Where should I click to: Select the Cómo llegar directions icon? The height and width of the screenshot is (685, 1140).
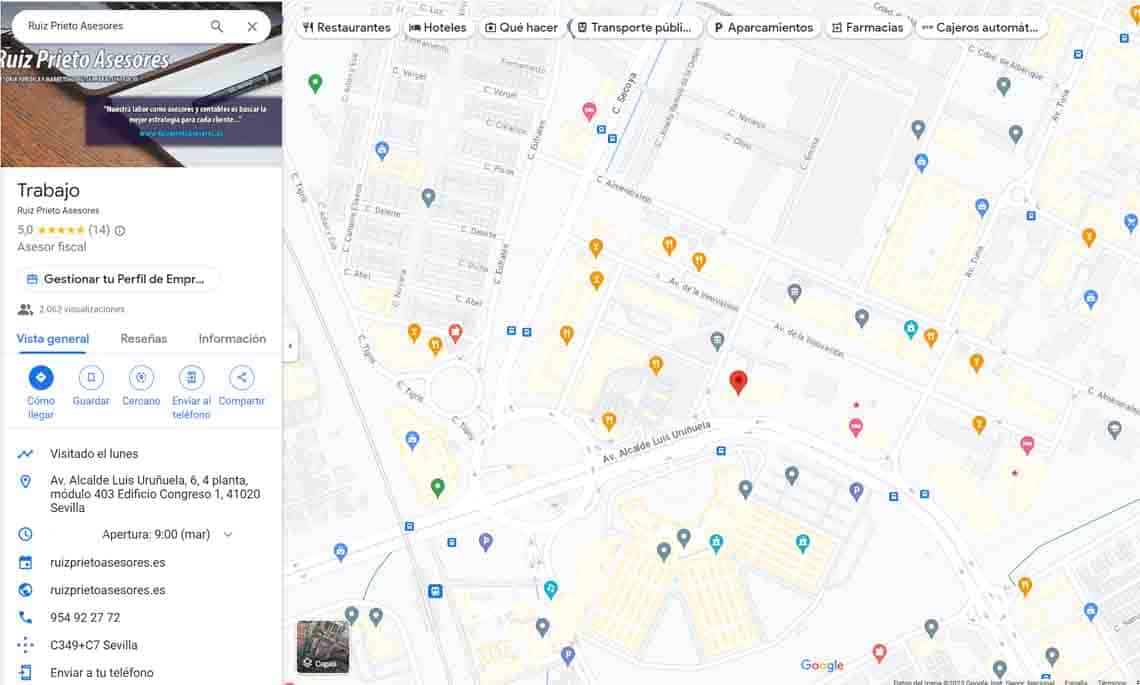tap(41, 378)
